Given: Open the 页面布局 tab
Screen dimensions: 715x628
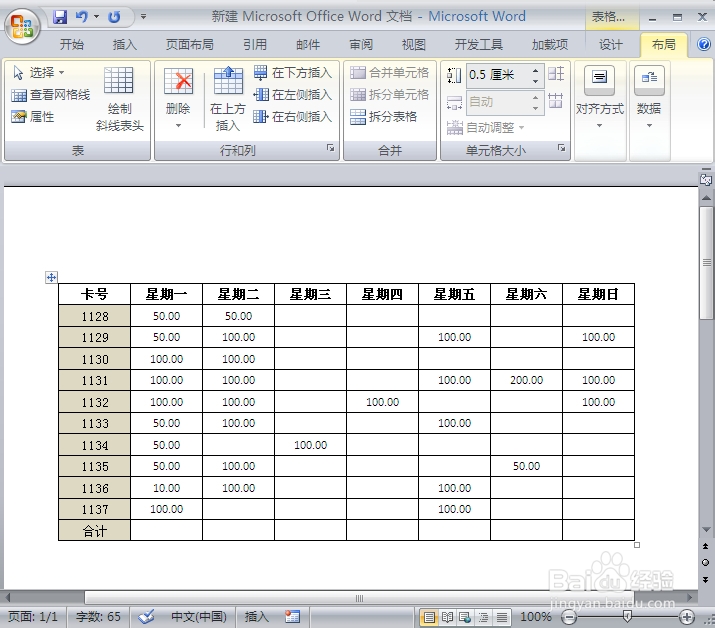Looking at the screenshot, I should 190,45.
